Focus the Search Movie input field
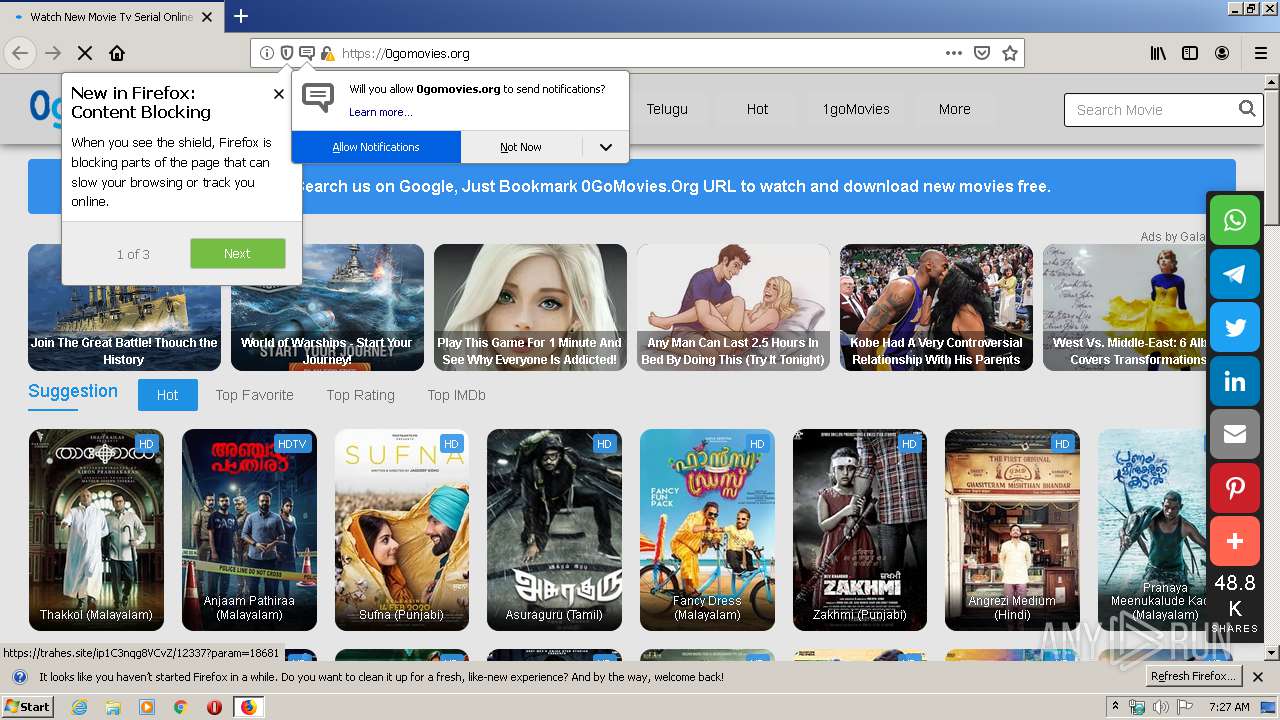Image resolution: width=1280 pixels, height=720 pixels. click(1150, 109)
